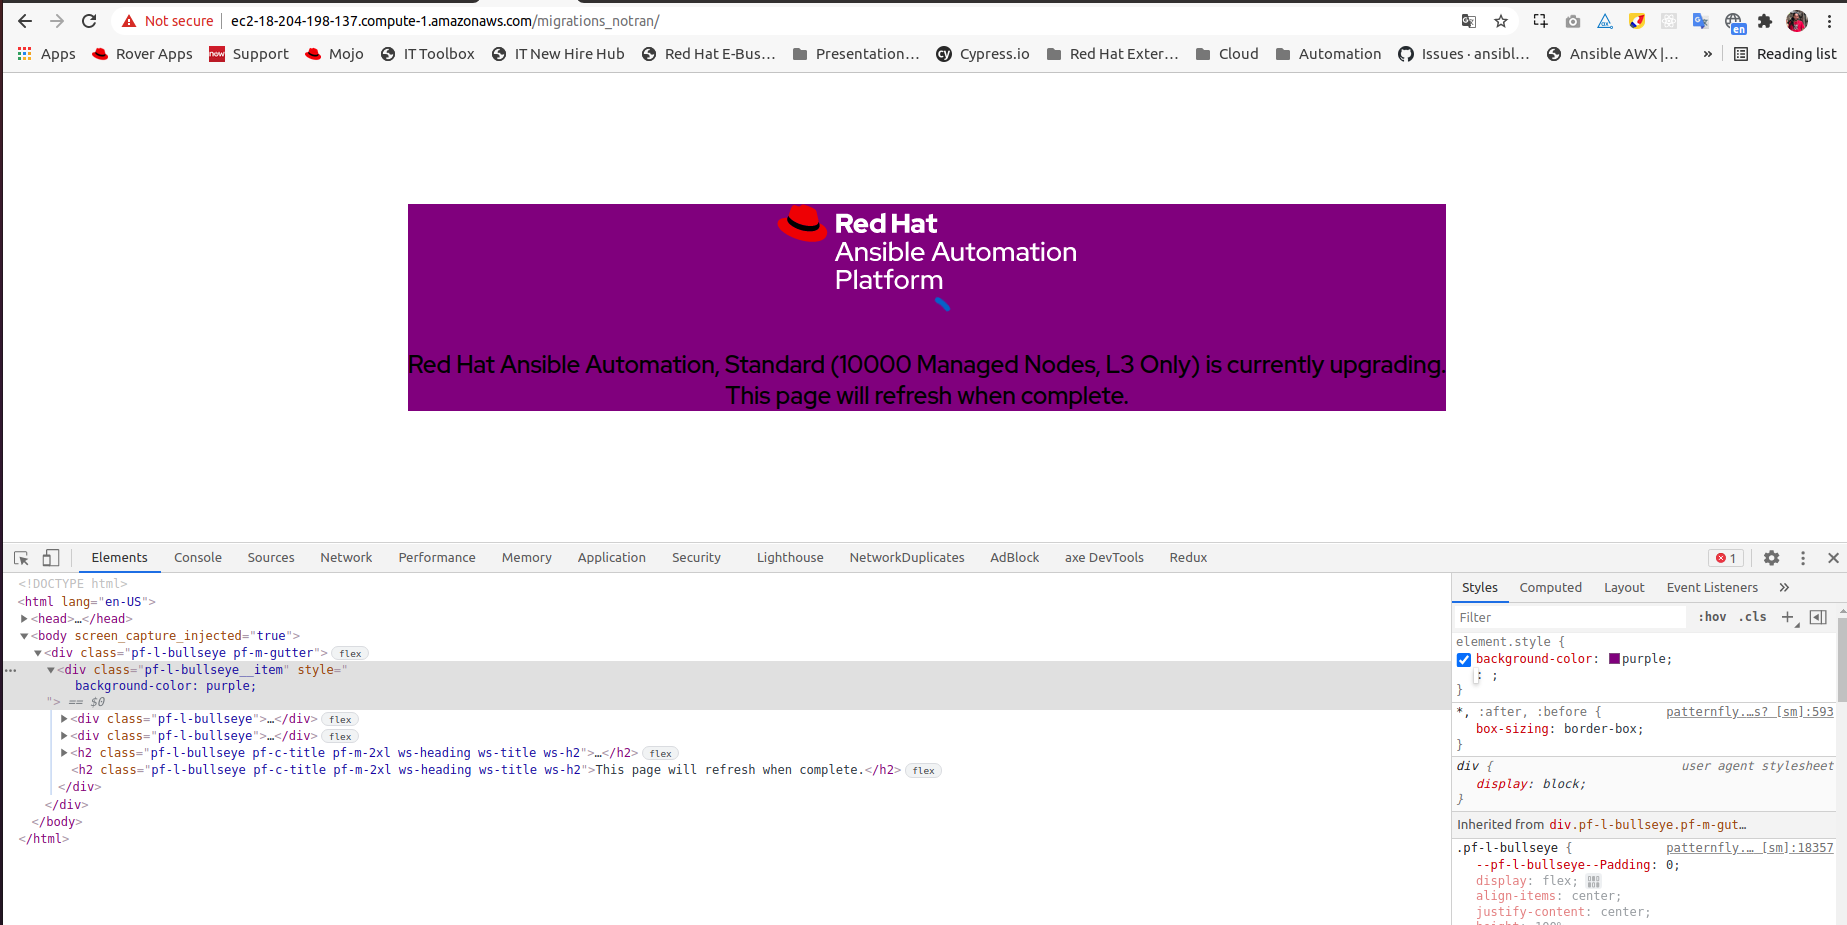This screenshot has width=1847, height=925.
Task: Open the Cypress.io bookmark
Action: point(983,54)
